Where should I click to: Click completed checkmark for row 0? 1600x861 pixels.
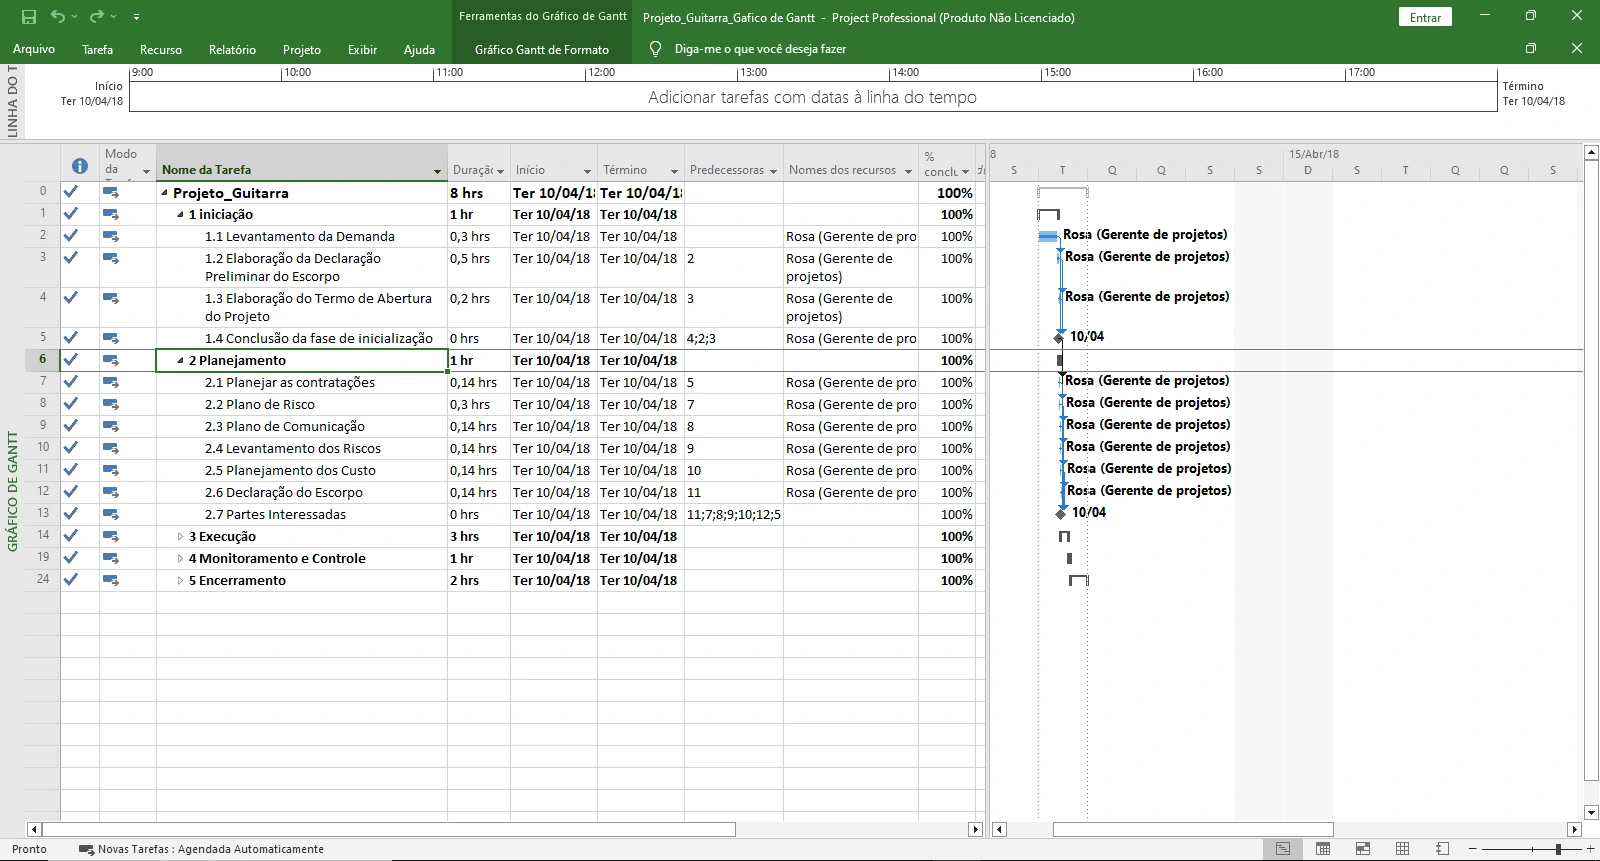pos(71,191)
